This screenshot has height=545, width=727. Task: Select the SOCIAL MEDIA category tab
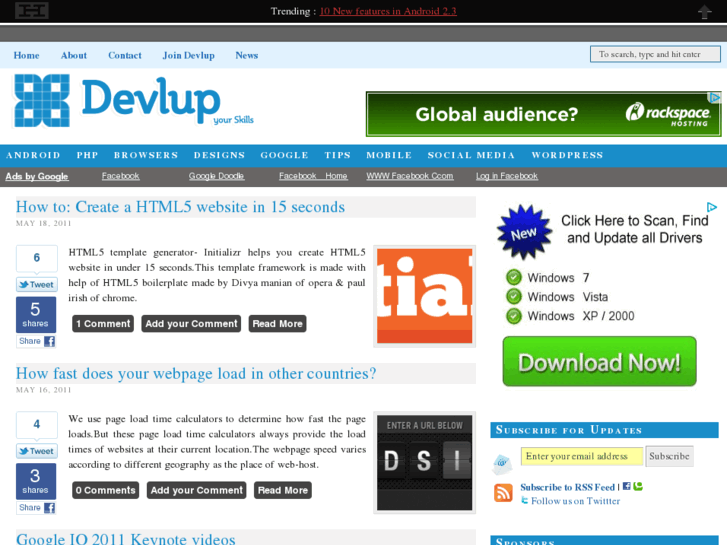point(471,155)
